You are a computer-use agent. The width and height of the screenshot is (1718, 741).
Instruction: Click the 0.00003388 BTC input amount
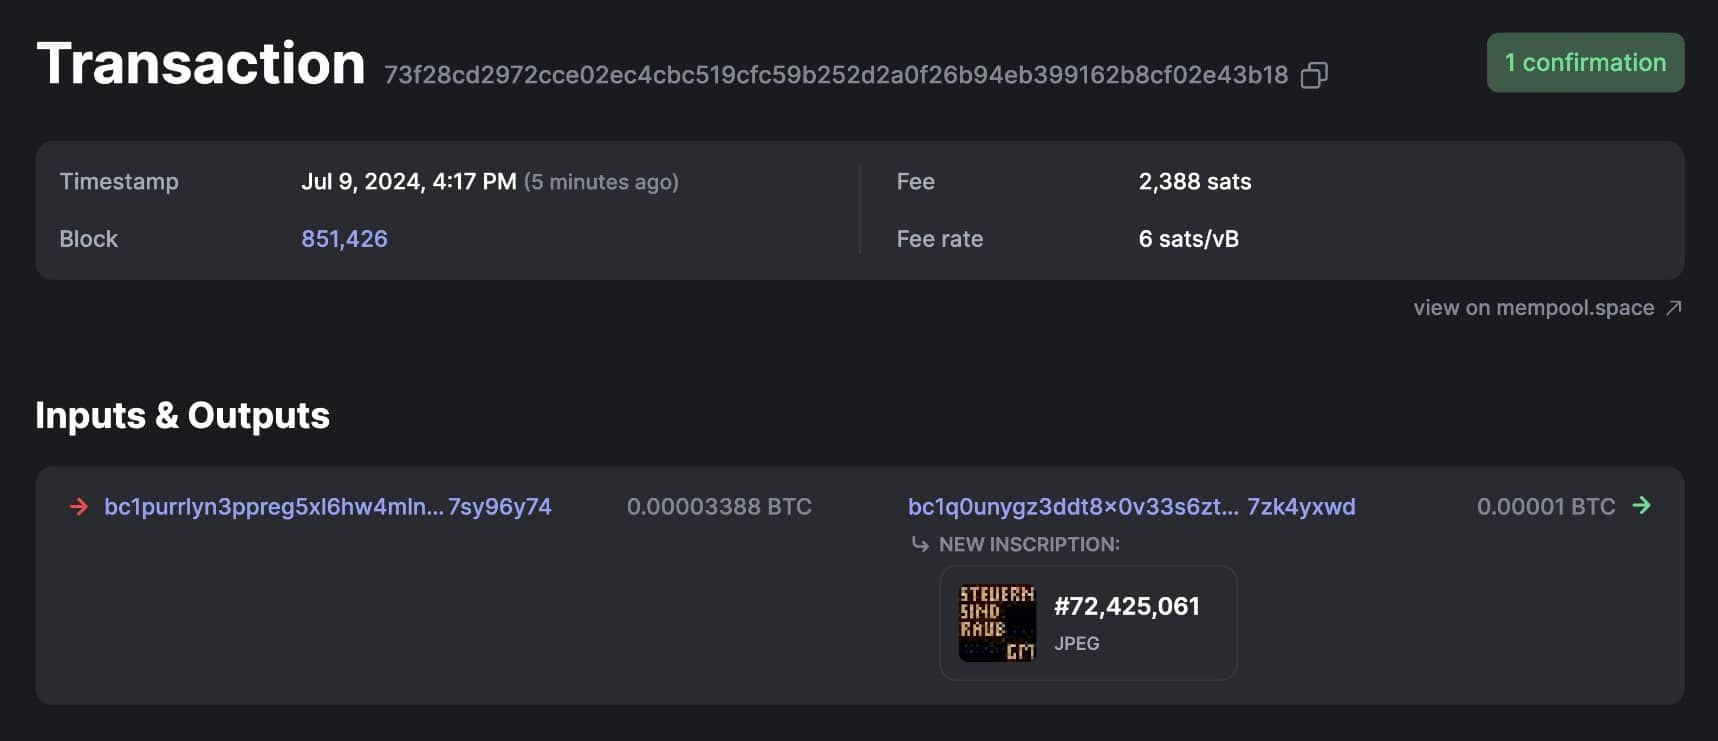tap(719, 507)
